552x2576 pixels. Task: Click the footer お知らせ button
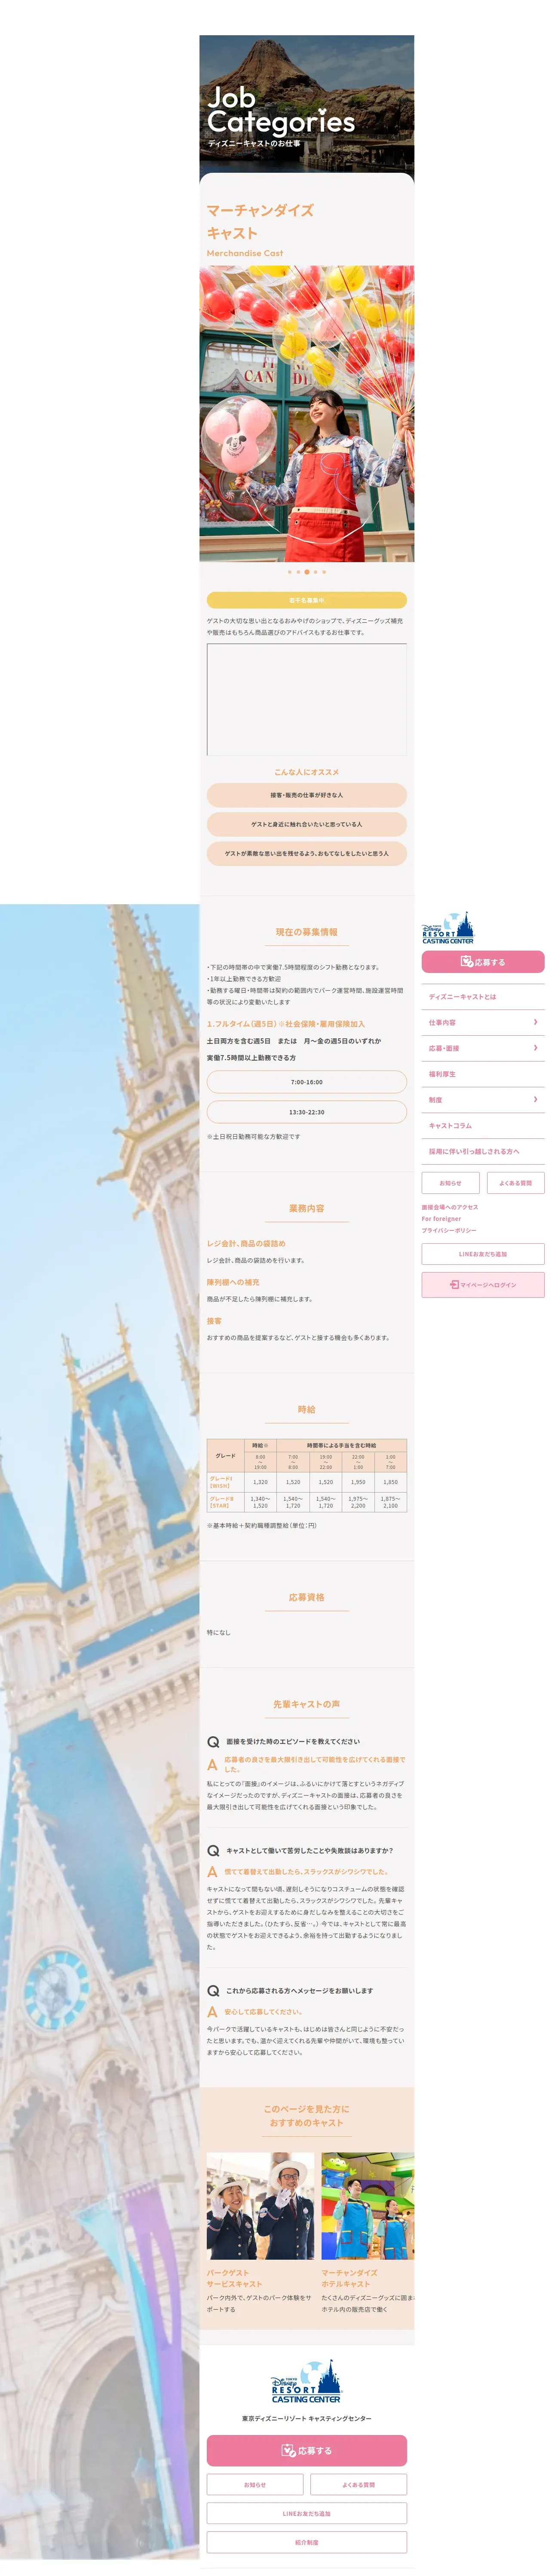(255, 2484)
